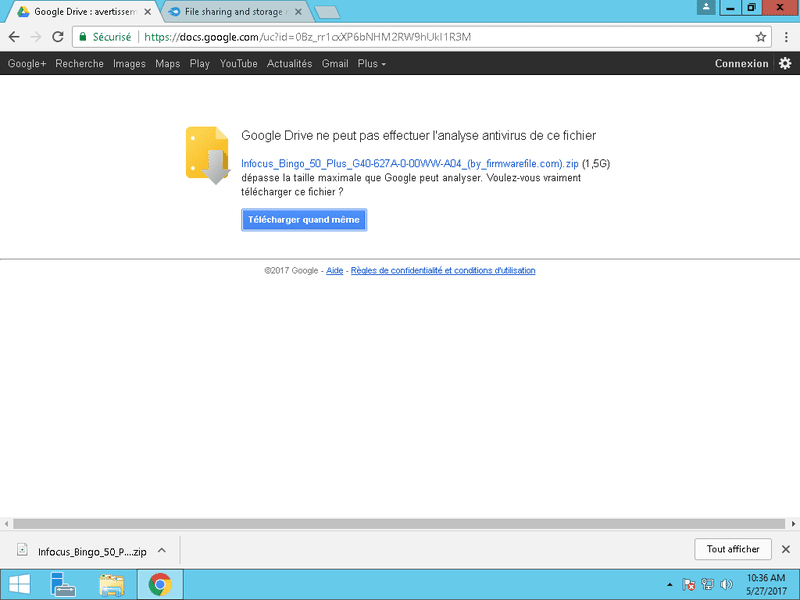Select Gmail in the Google menu bar
The image size is (800, 600).
tap(335, 63)
